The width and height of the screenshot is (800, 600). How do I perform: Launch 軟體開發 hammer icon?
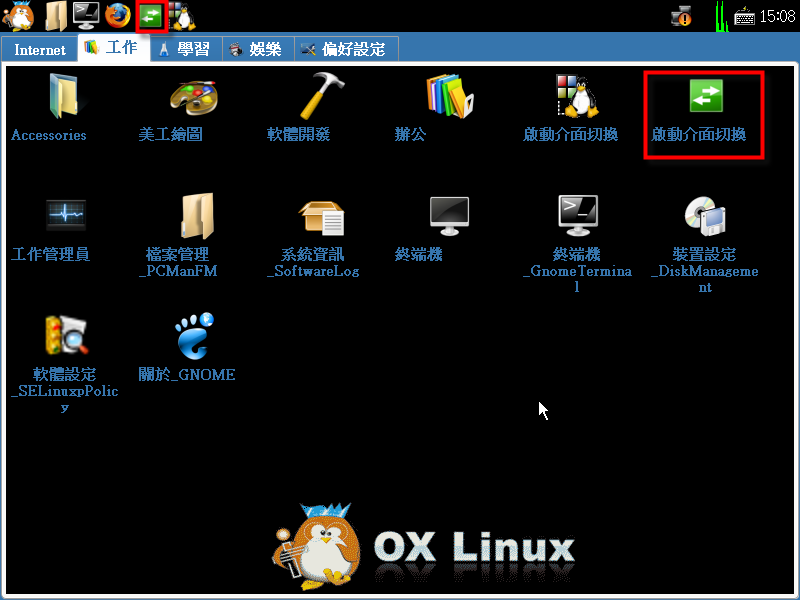(320, 99)
